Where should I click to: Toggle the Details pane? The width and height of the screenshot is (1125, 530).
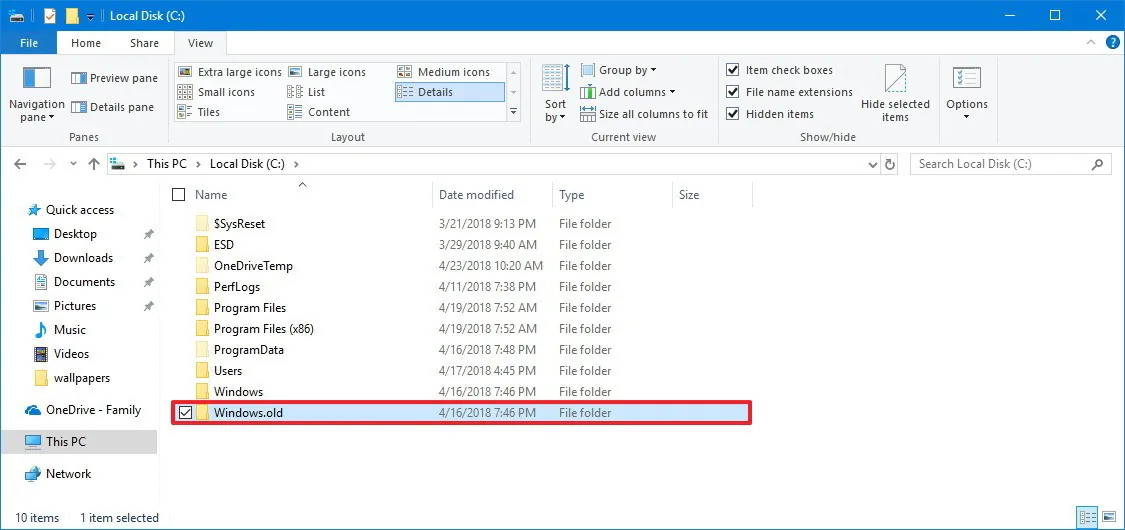click(113, 107)
